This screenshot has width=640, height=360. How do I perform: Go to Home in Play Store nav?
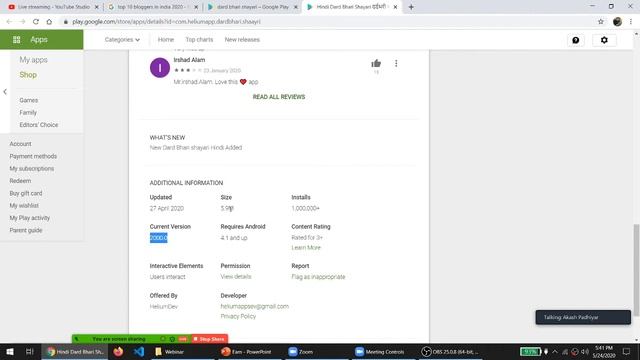[166, 40]
